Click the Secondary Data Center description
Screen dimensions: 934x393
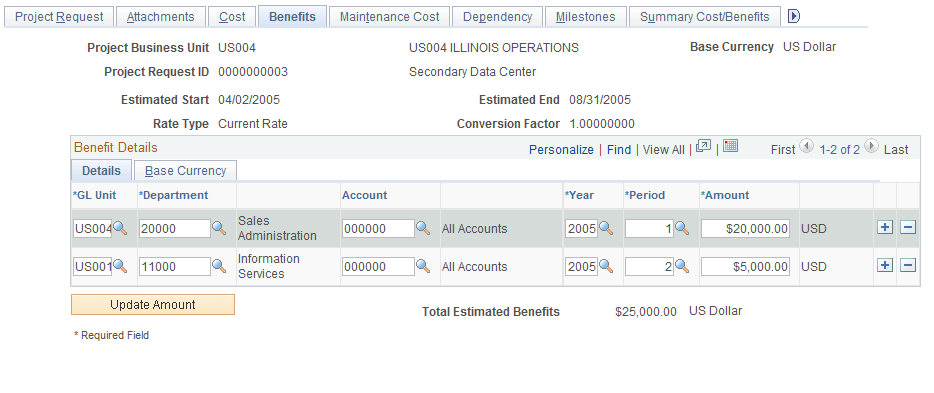point(472,72)
